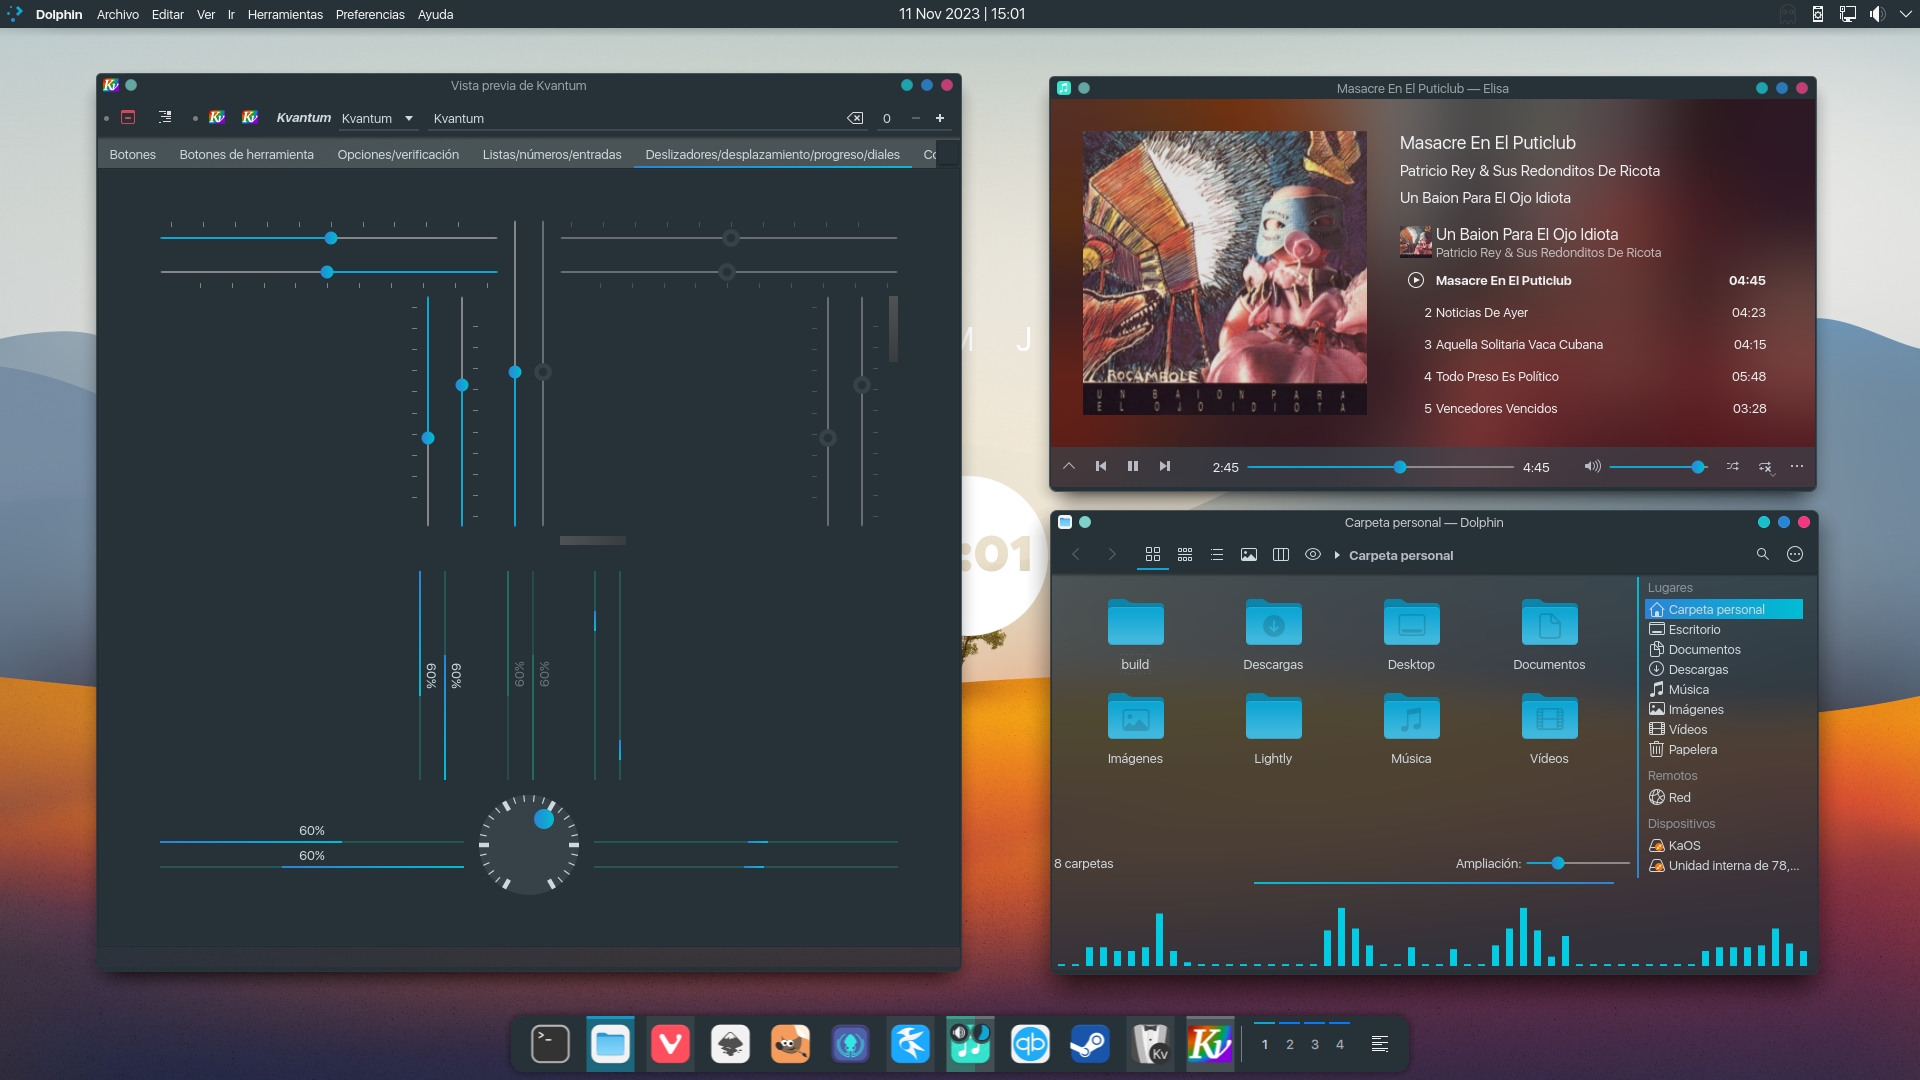
Task: Open volume icon in system tray
Action: 1877,14
